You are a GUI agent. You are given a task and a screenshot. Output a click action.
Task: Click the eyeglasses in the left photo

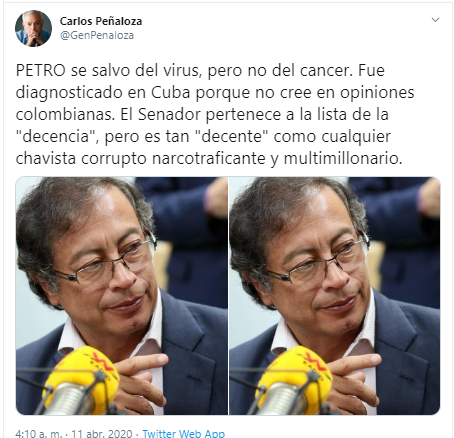click(107, 260)
